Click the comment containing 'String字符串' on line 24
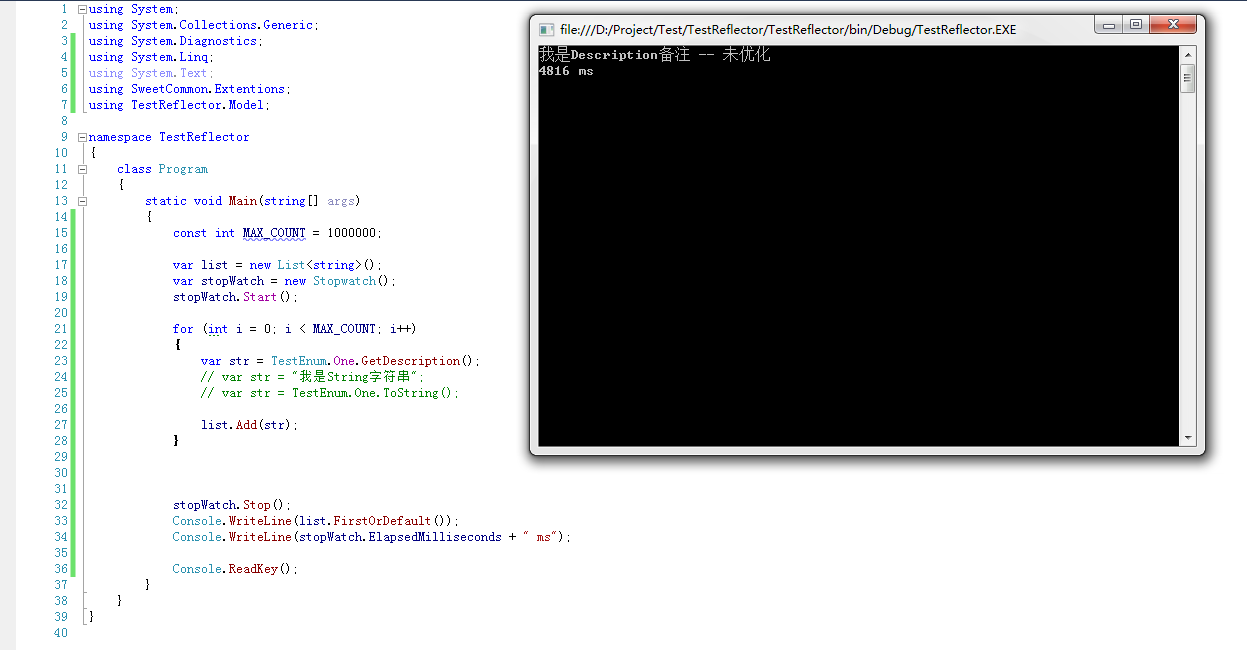The width and height of the screenshot is (1247, 650). pyautogui.click(x=313, y=377)
